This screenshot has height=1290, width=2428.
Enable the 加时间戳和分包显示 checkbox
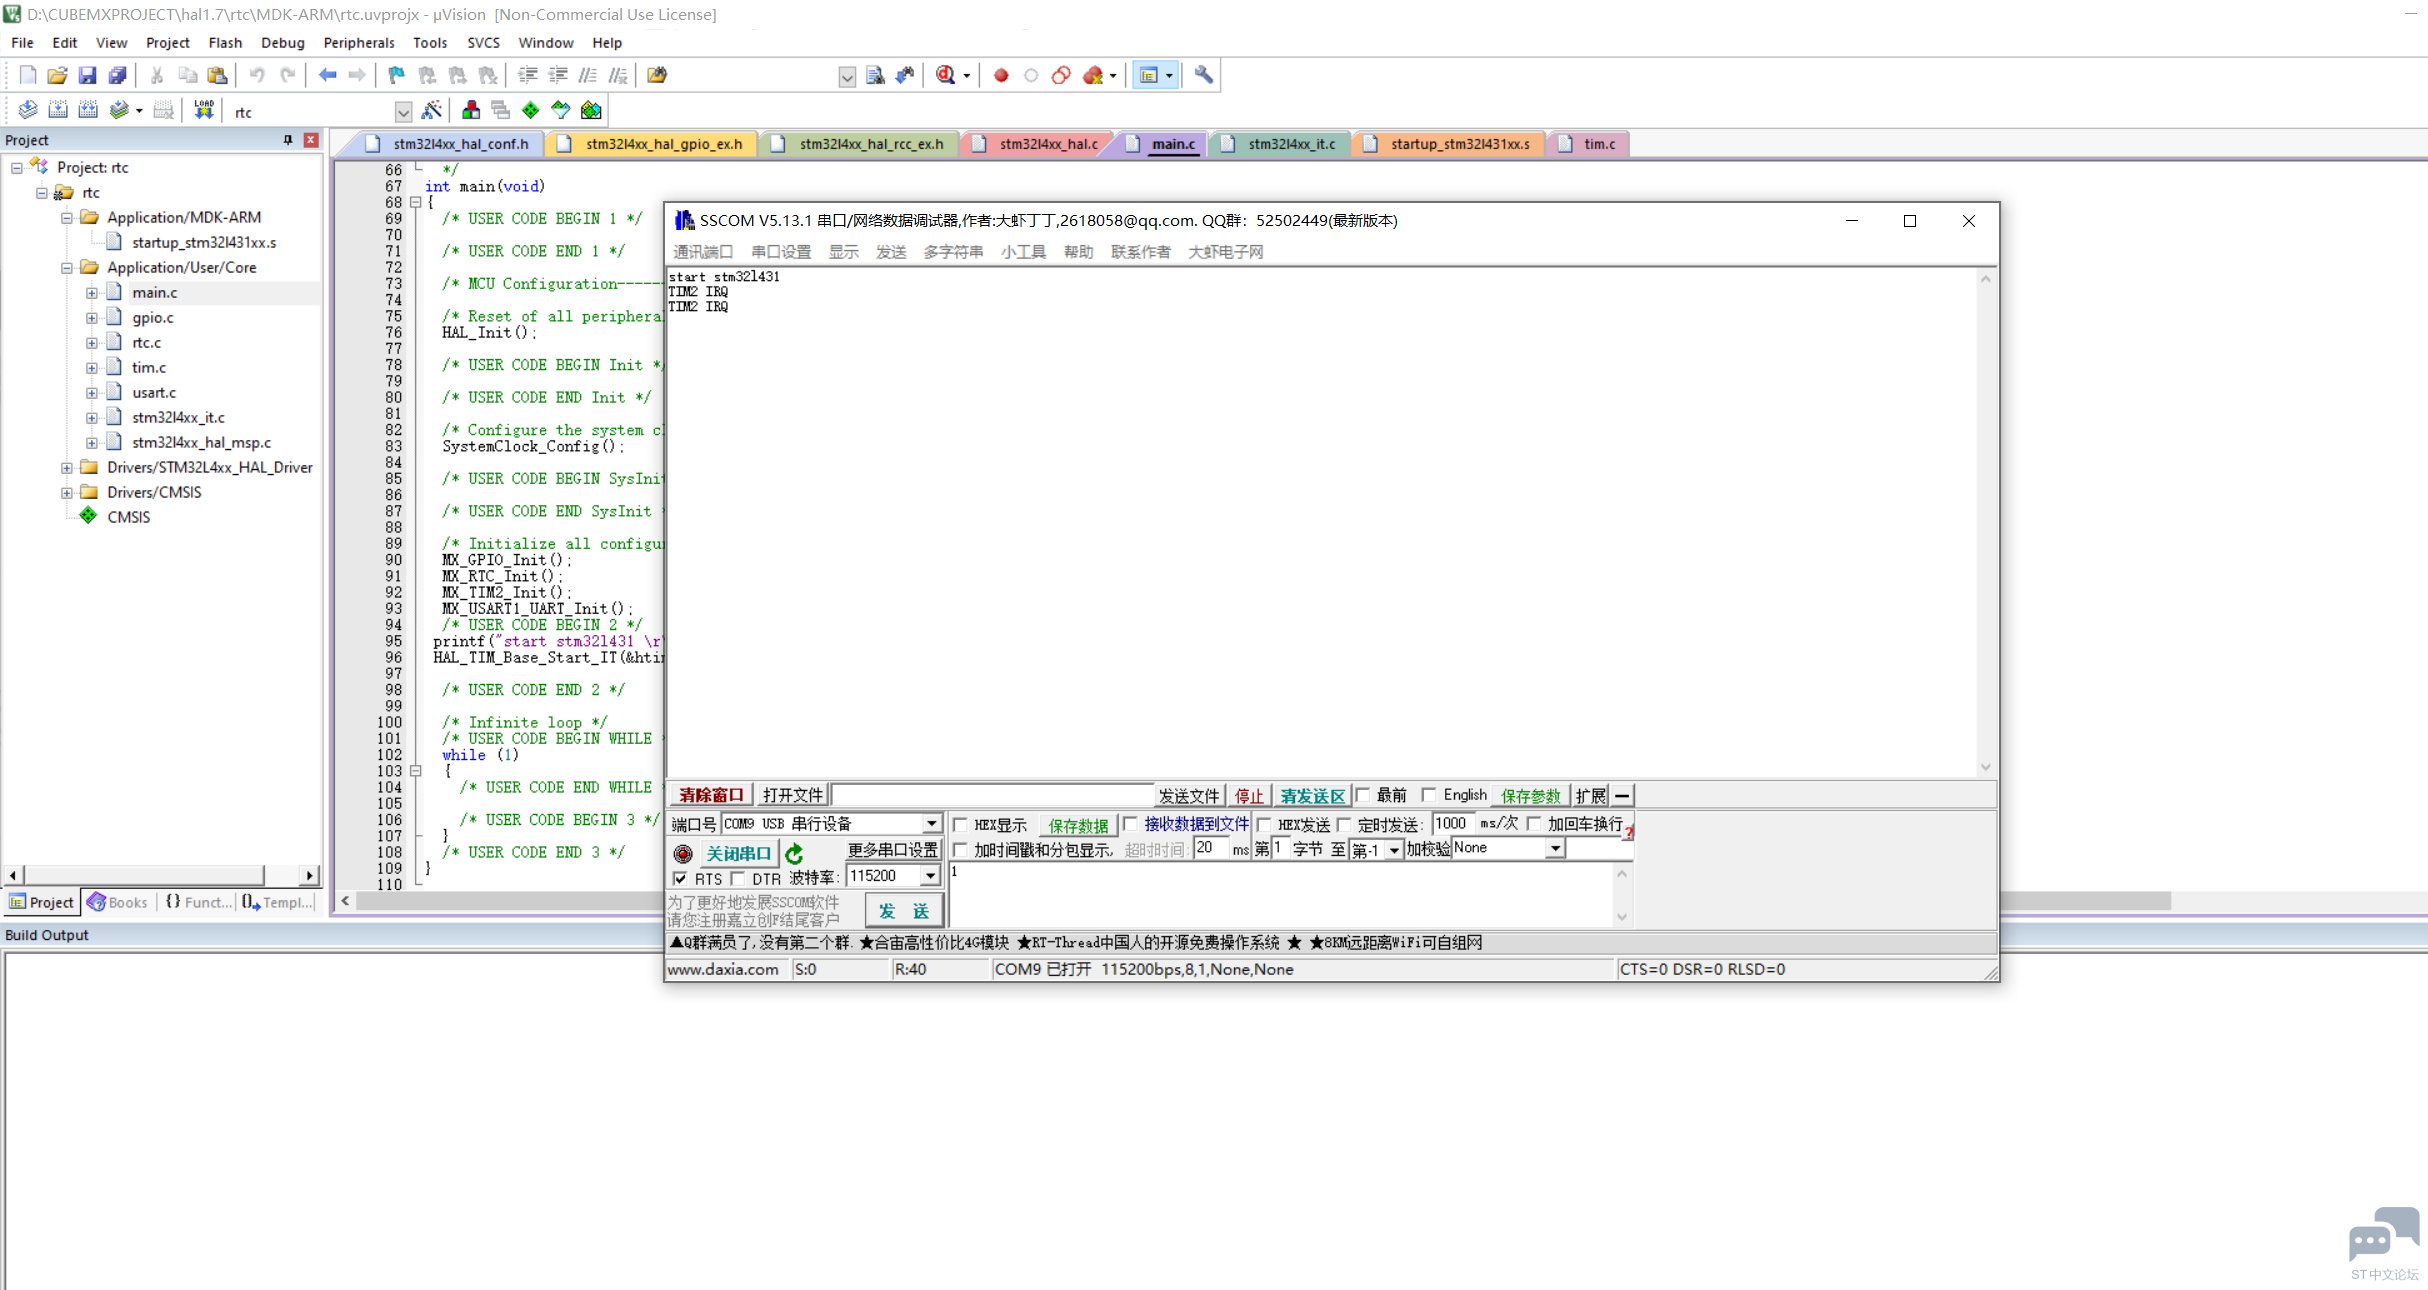click(961, 850)
